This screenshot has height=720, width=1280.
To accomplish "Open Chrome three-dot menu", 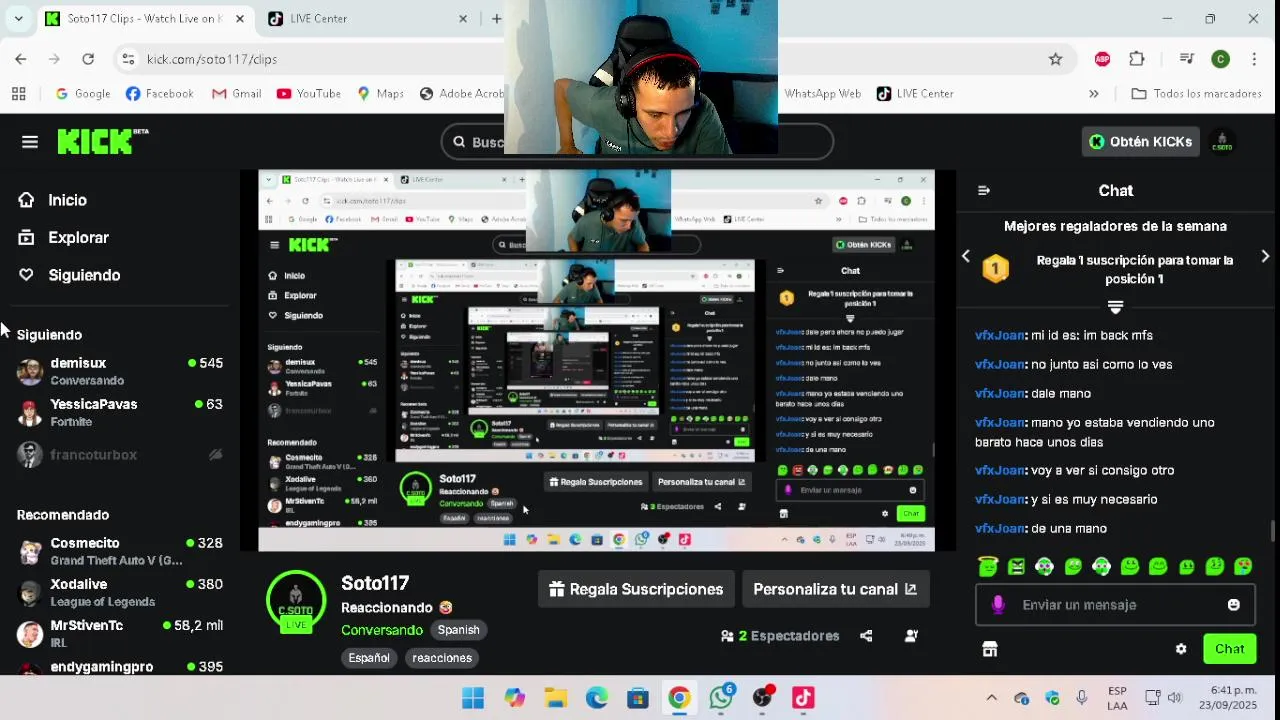I will click(1254, 59).
